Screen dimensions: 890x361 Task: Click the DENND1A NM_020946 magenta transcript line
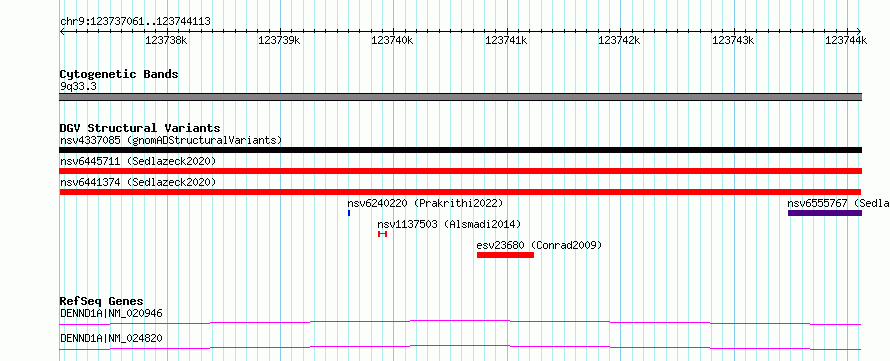pyautogui.click(x=460, y=322)
